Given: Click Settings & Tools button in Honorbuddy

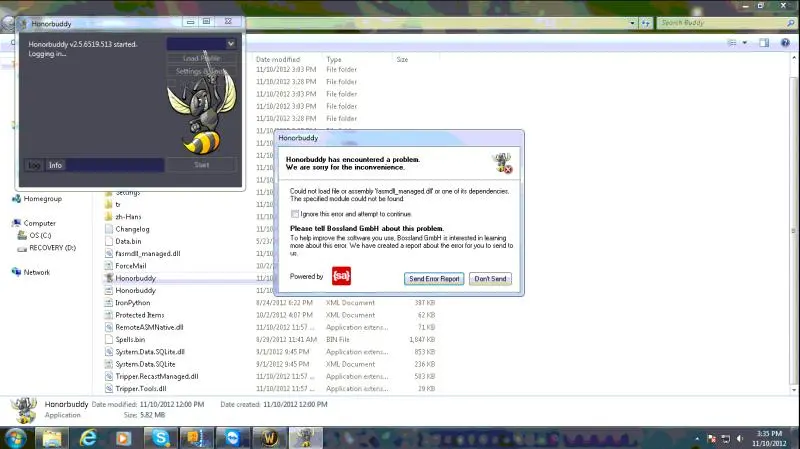Looking at the screenshot, I should pyautogui.click(x=202, y=71).
